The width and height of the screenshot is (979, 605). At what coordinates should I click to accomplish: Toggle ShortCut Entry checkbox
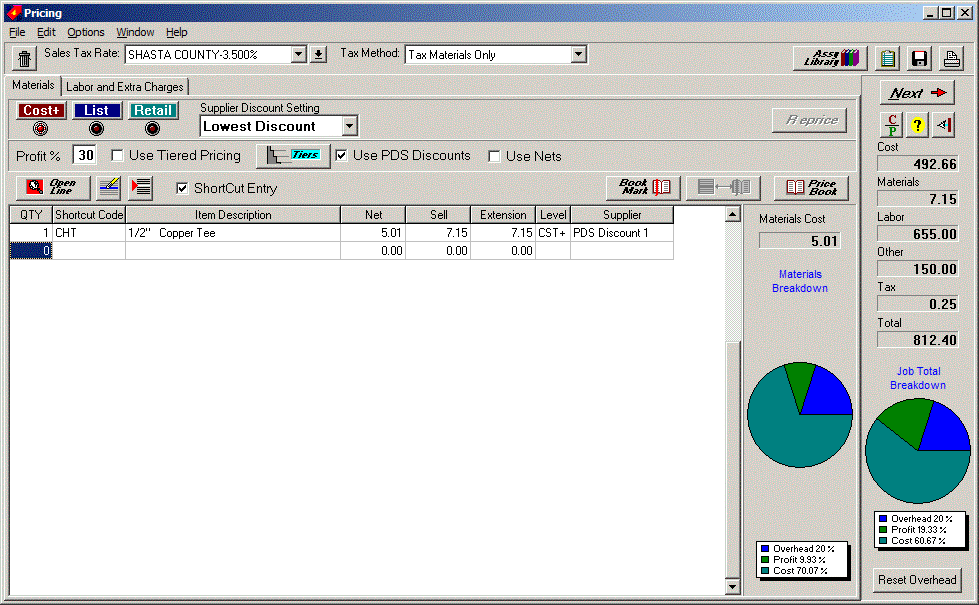[x=182, y=189]
